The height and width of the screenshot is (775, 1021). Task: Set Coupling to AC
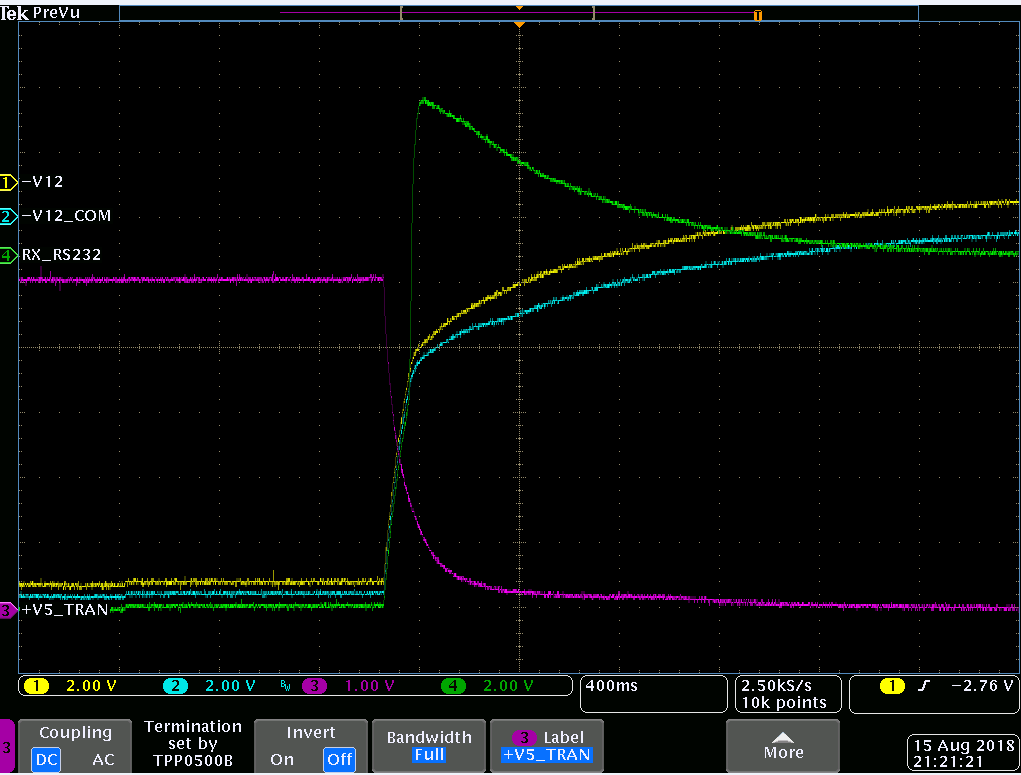click(x=103, y=759)
